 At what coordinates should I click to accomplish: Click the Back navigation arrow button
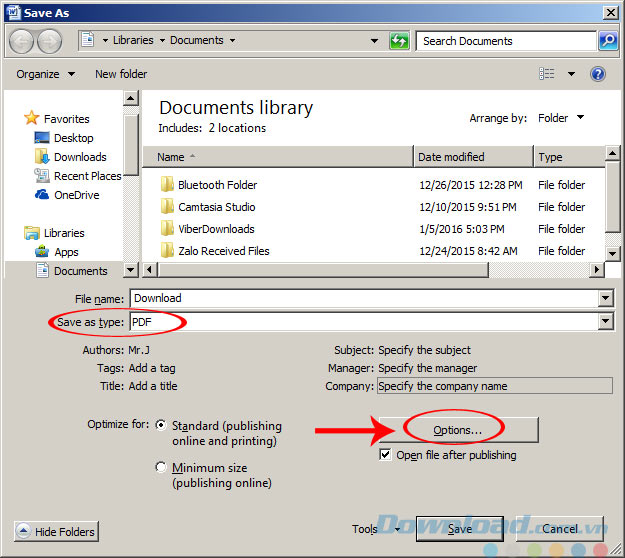tap(22, 41)
